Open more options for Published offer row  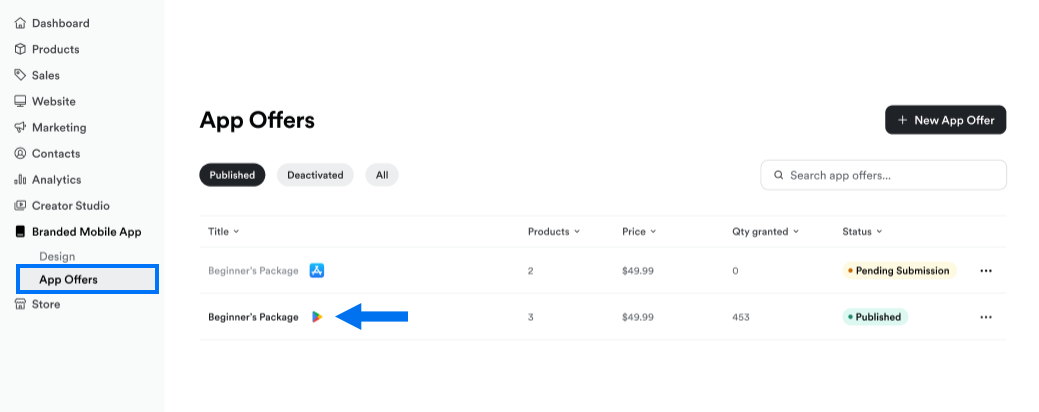(x=986, y=317)
